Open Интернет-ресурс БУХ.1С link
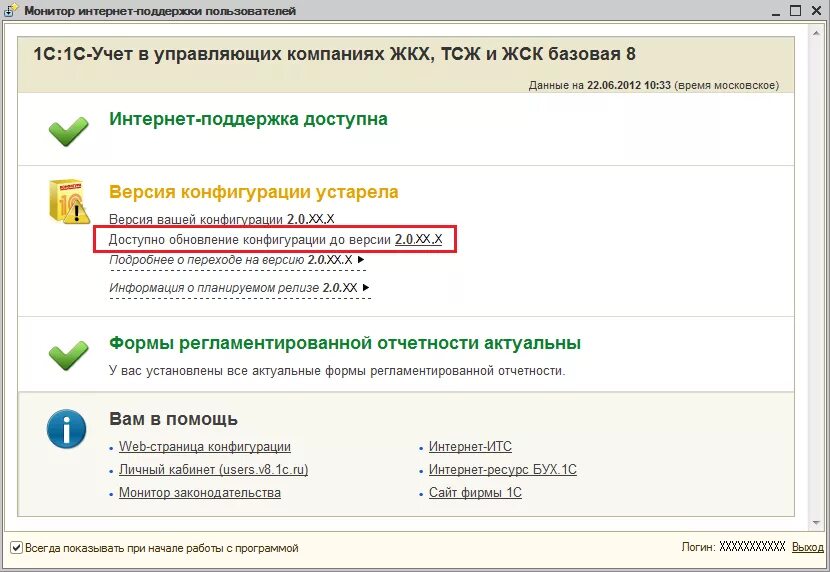Screen dimensions: 830x572 pos(502,469)
